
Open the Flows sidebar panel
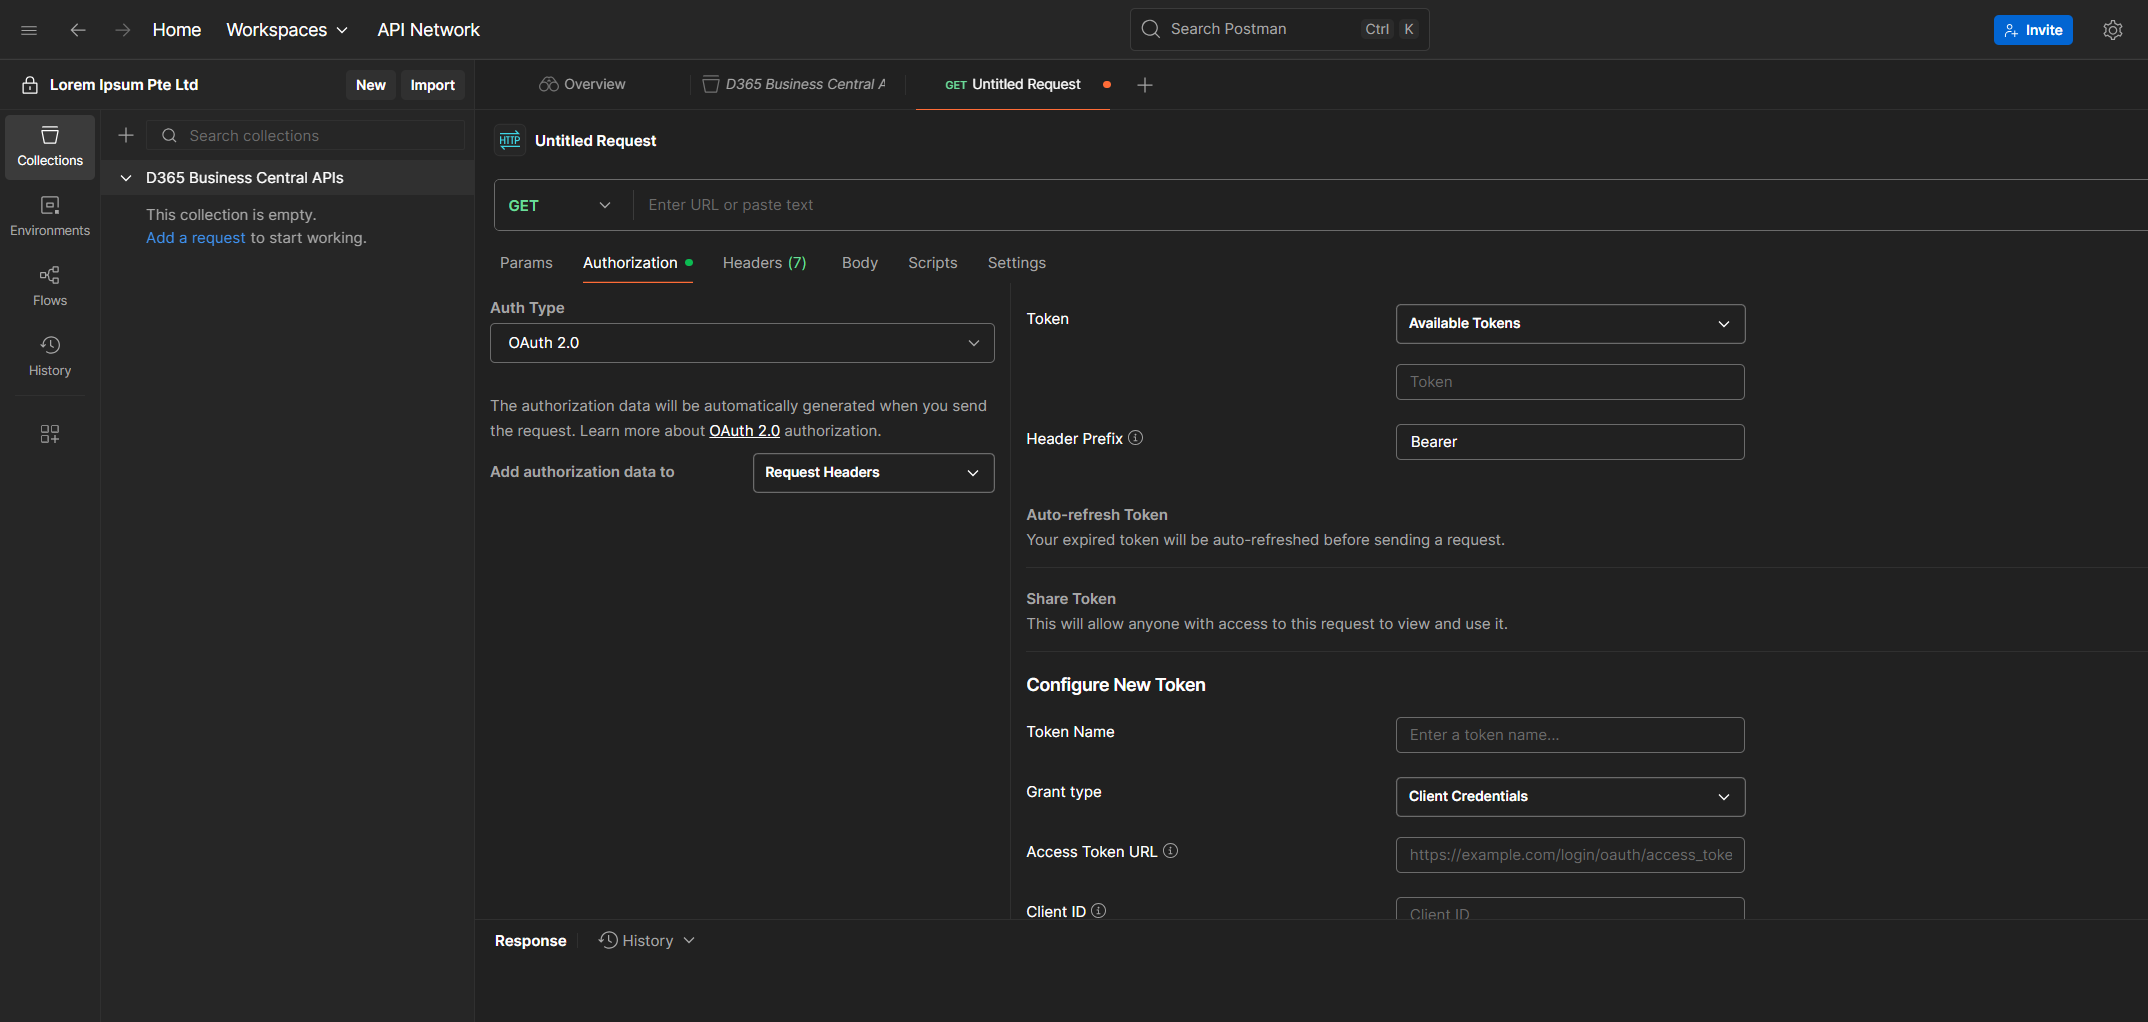(x=50, y=286)
